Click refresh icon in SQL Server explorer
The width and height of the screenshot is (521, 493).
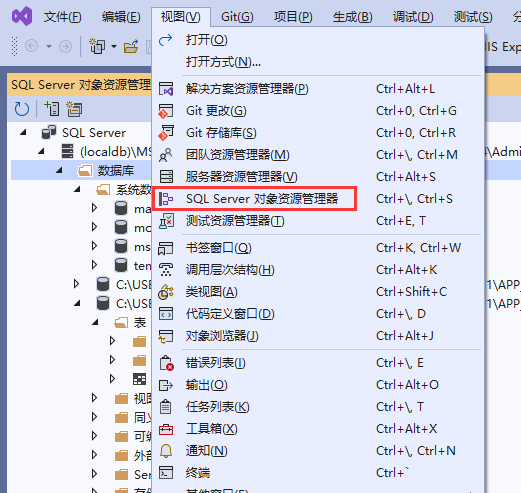click(22, 109)
